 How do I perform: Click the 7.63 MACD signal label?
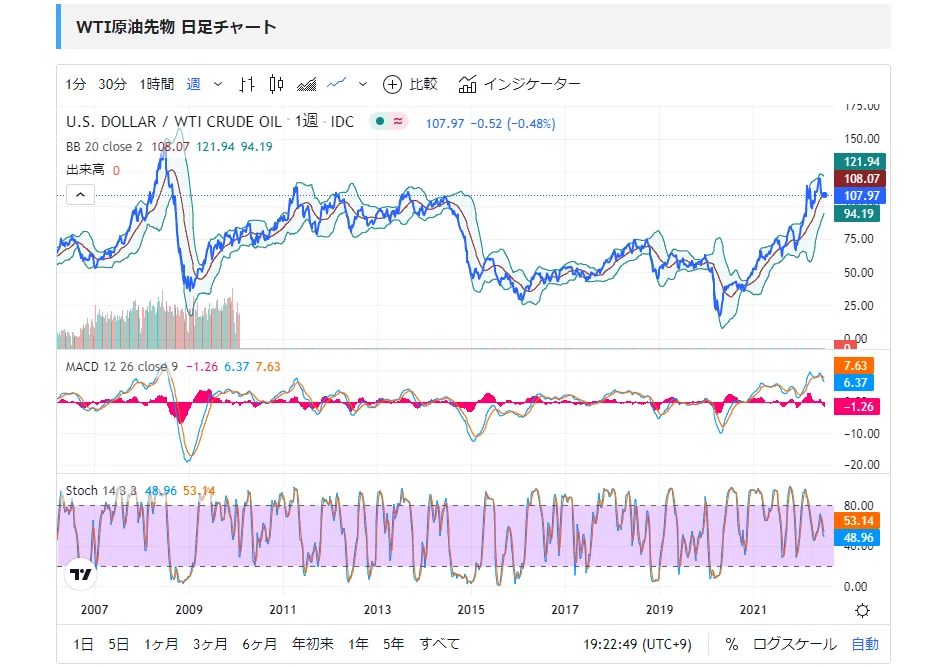coord(854,366)
